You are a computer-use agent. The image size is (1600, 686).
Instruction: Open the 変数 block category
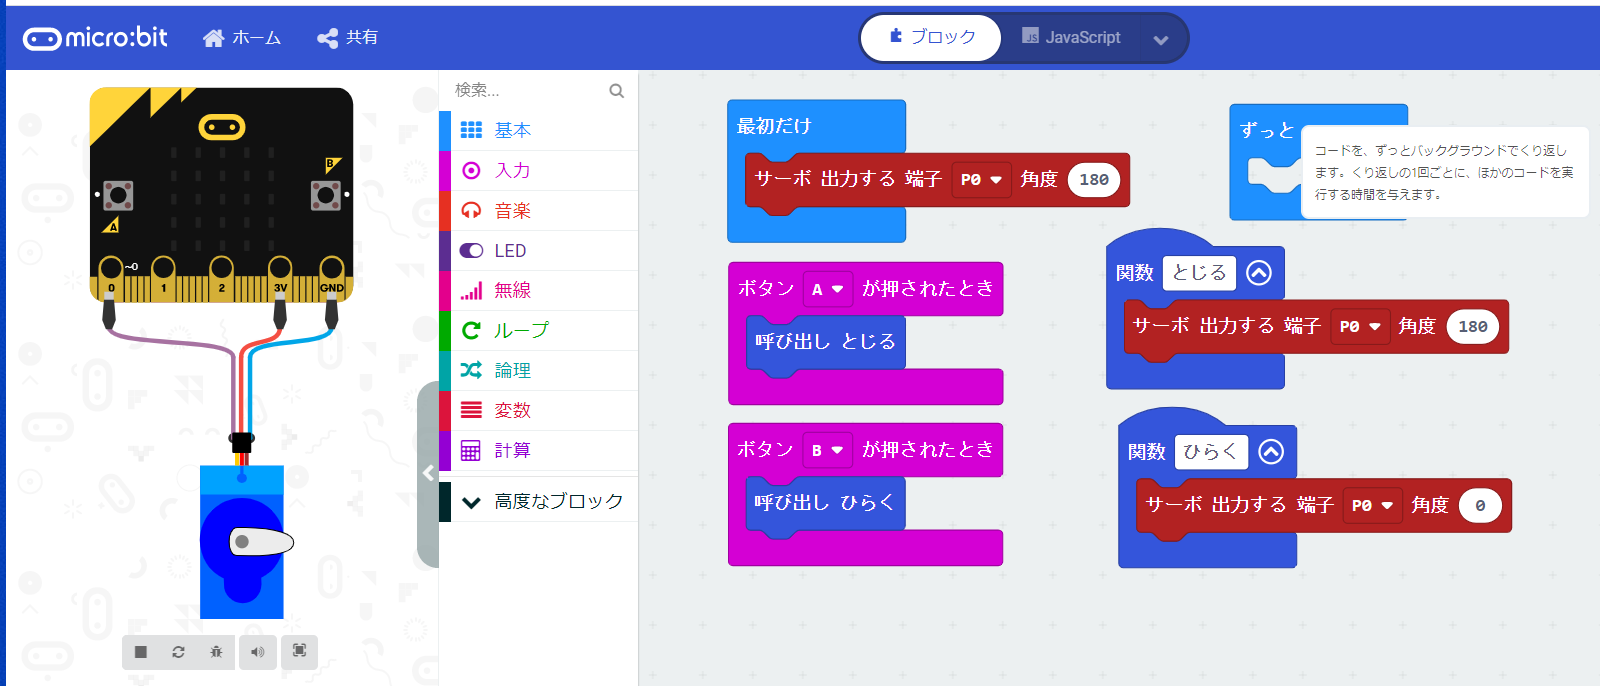click(538, 410)
